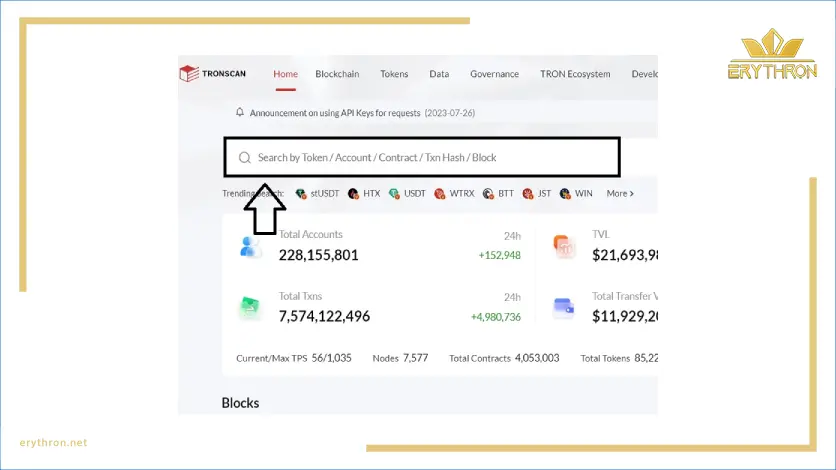Click the Total Transfer Volume wallet icon
The image size is (836, 470).
point(564,308)
